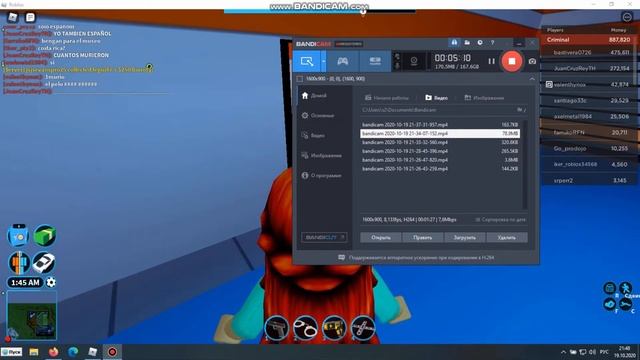Image resolution: width=640 pixels, height=360 pixels.
Task: Open the orange and blue team switch icon
Action: click(19, 262)
